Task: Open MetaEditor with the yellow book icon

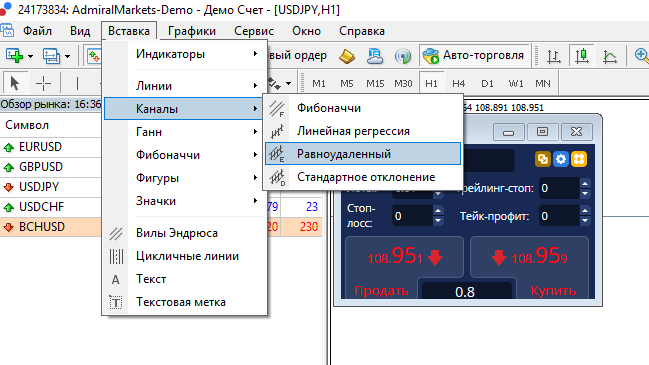Action: 347,56
